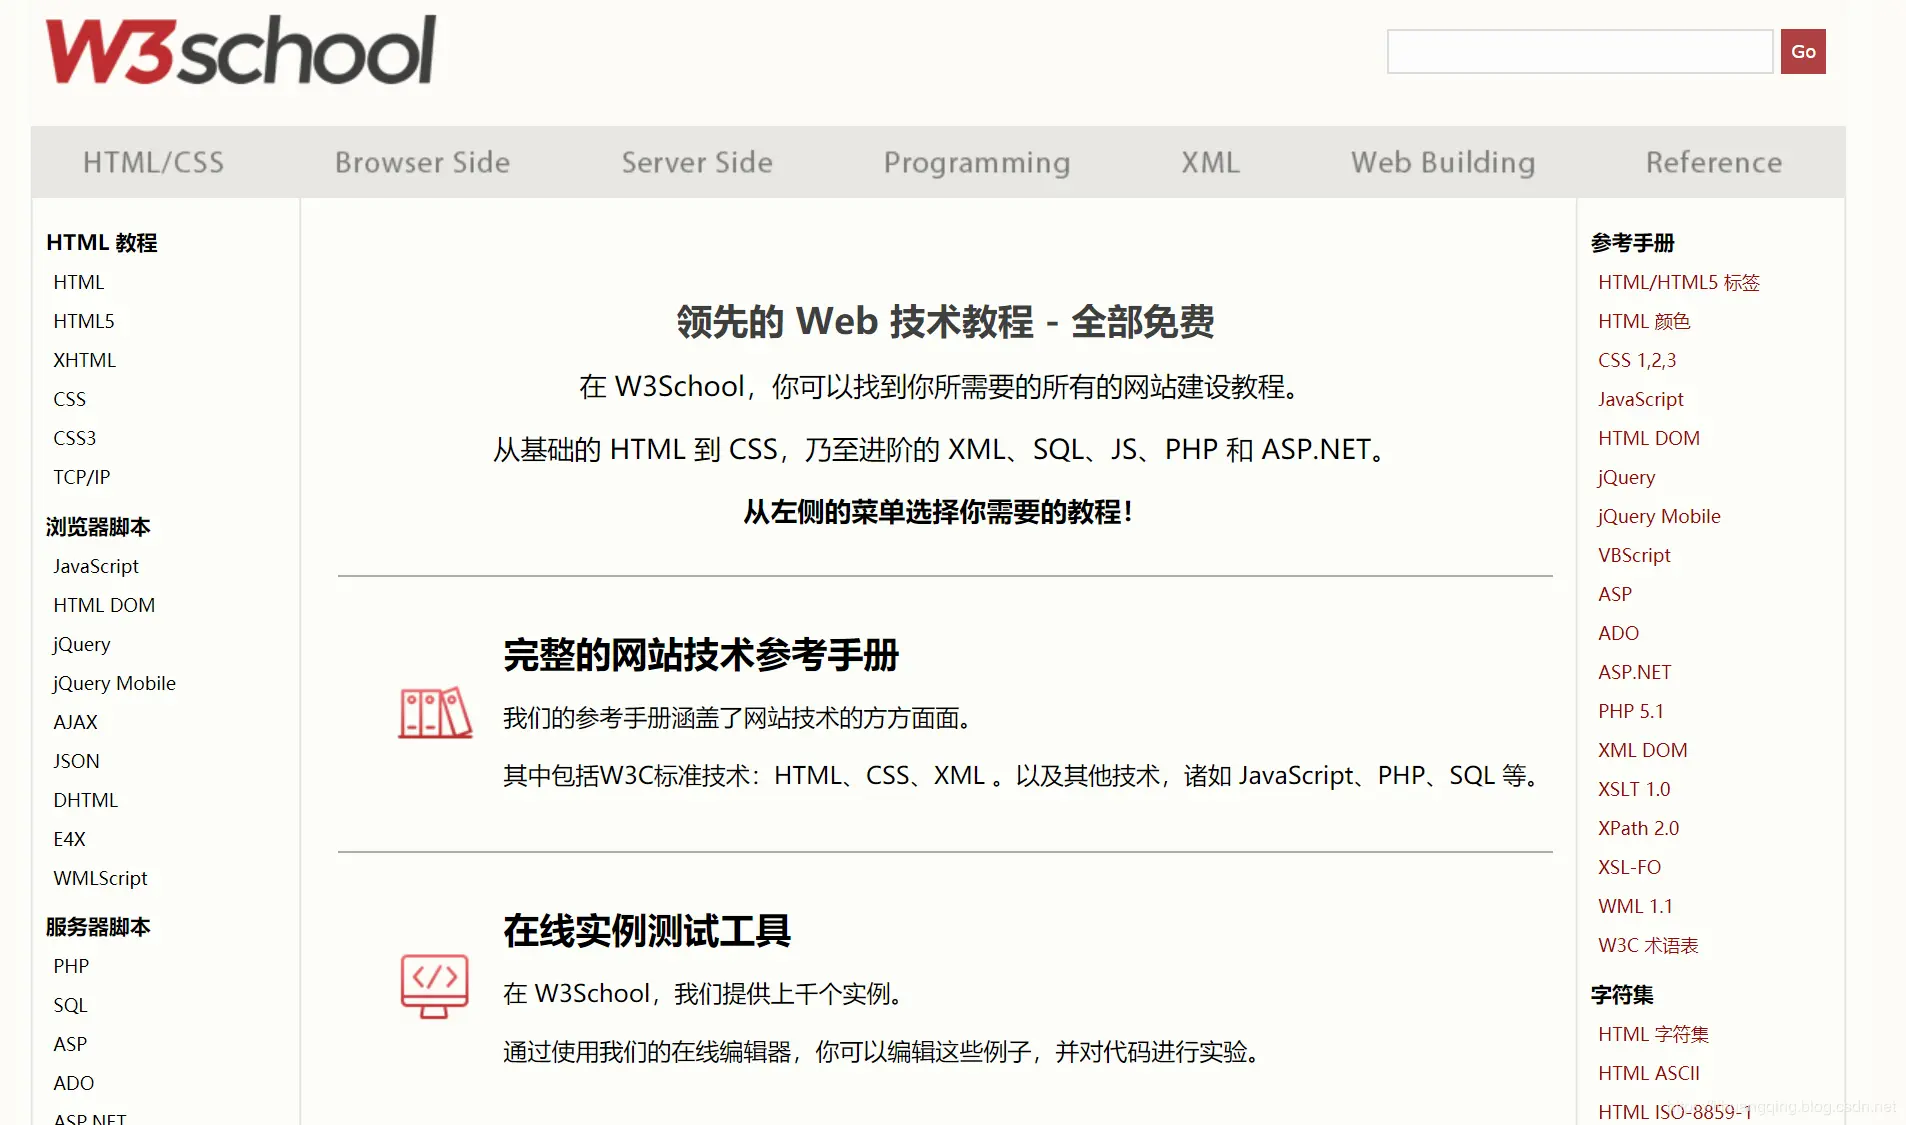Open the HTML 颜色 reference link
Viewport: 1906px width, 1125px height.
click(1644, 321)
